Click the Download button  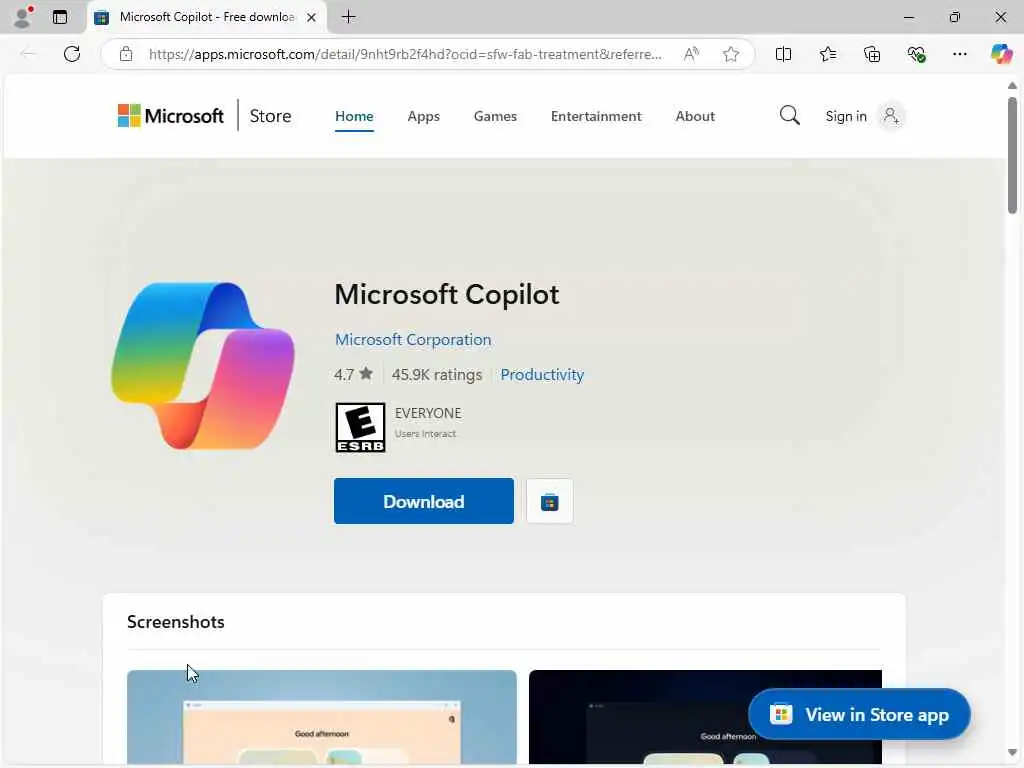(424, 501)
